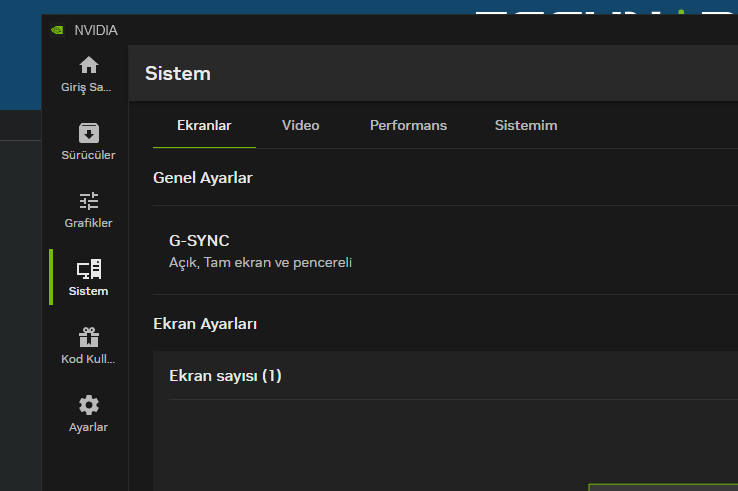Select the Sistem monitor icon in sidebar
Viewport: 738px width, 491px height.
(89, 269)
